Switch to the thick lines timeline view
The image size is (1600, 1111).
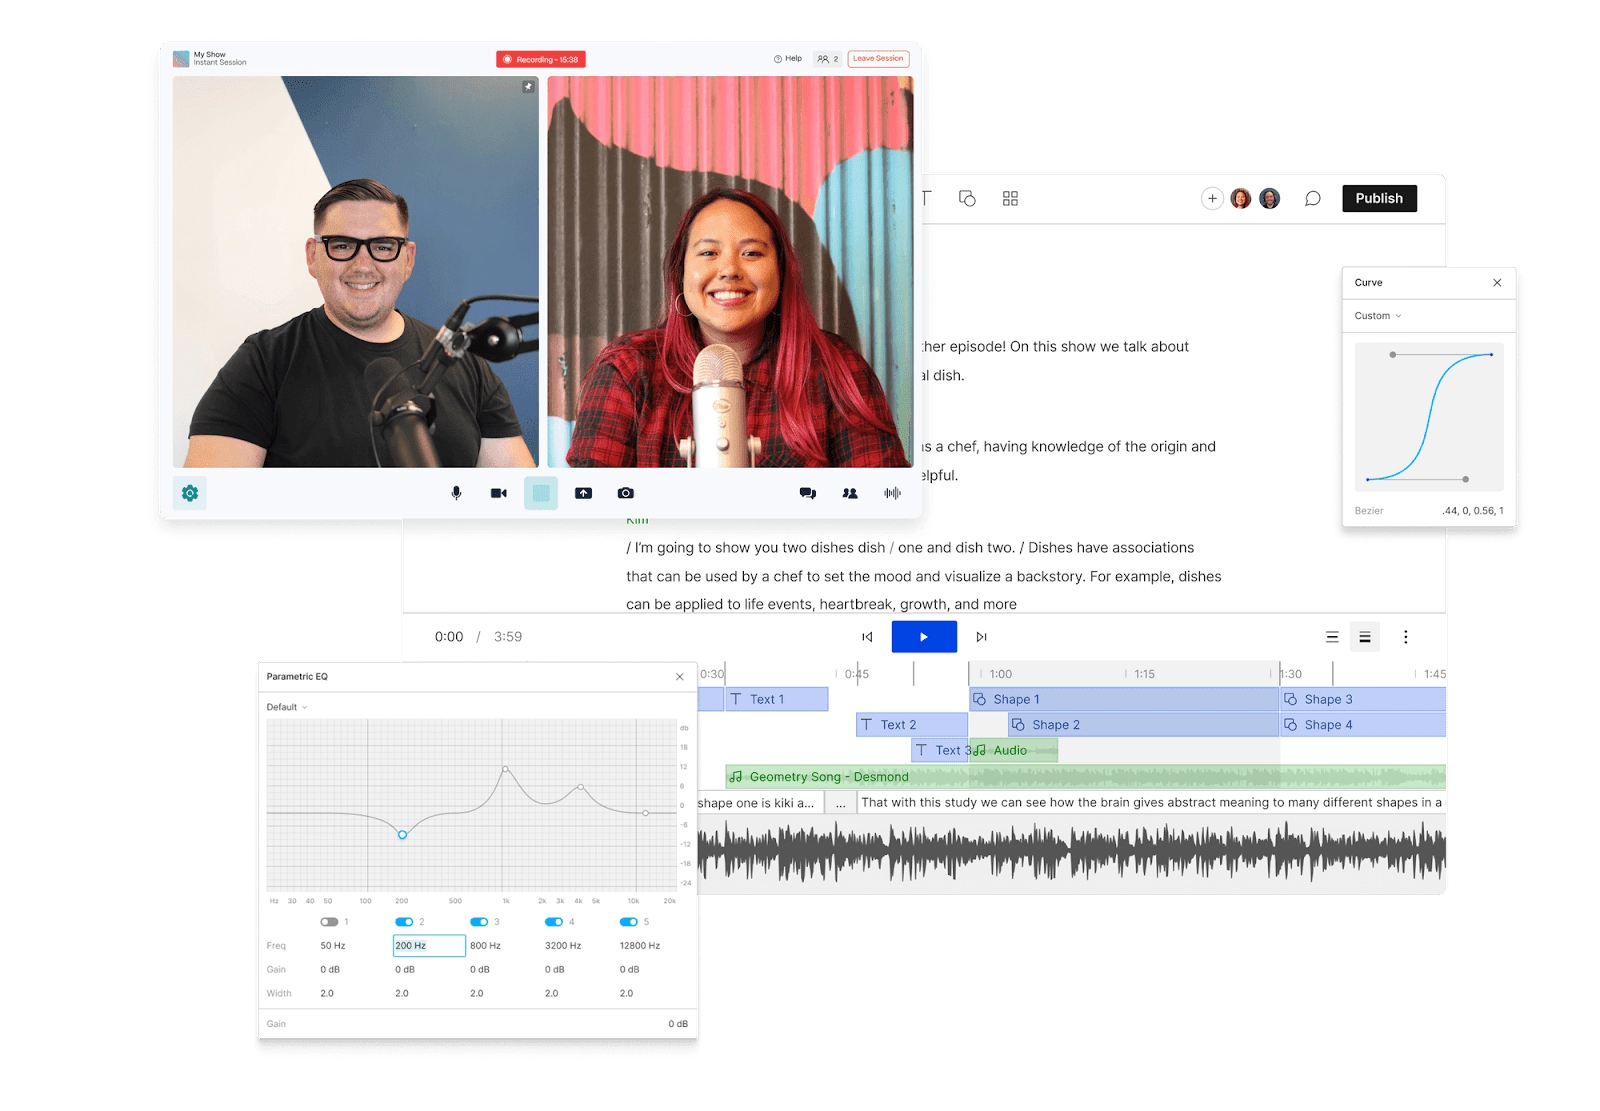[1365, 637]
